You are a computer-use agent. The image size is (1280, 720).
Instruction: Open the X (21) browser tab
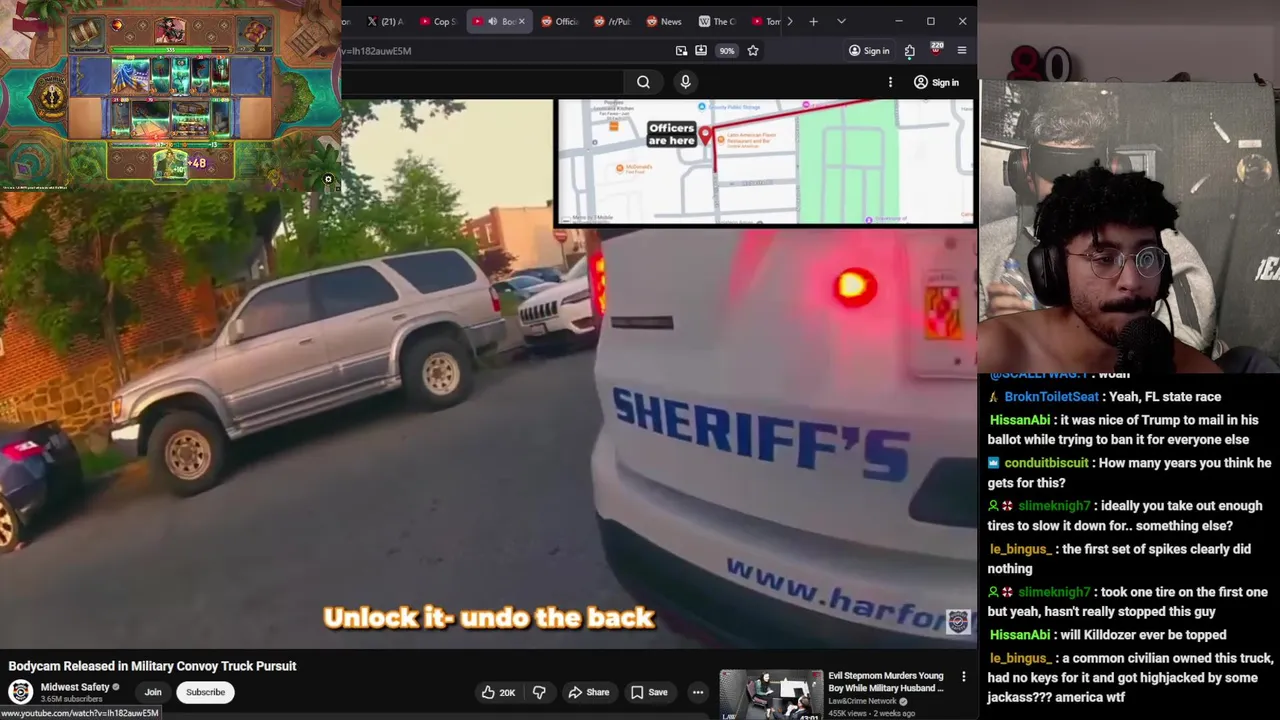tap(385, 21)
